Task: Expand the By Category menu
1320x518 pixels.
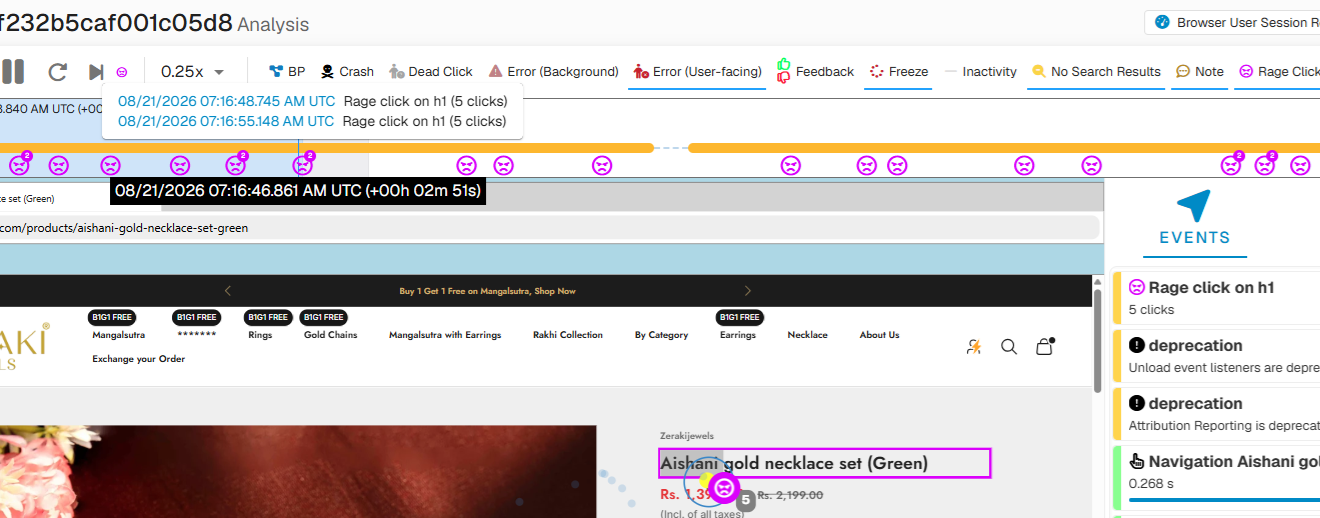Action: [x=661, y=335]
